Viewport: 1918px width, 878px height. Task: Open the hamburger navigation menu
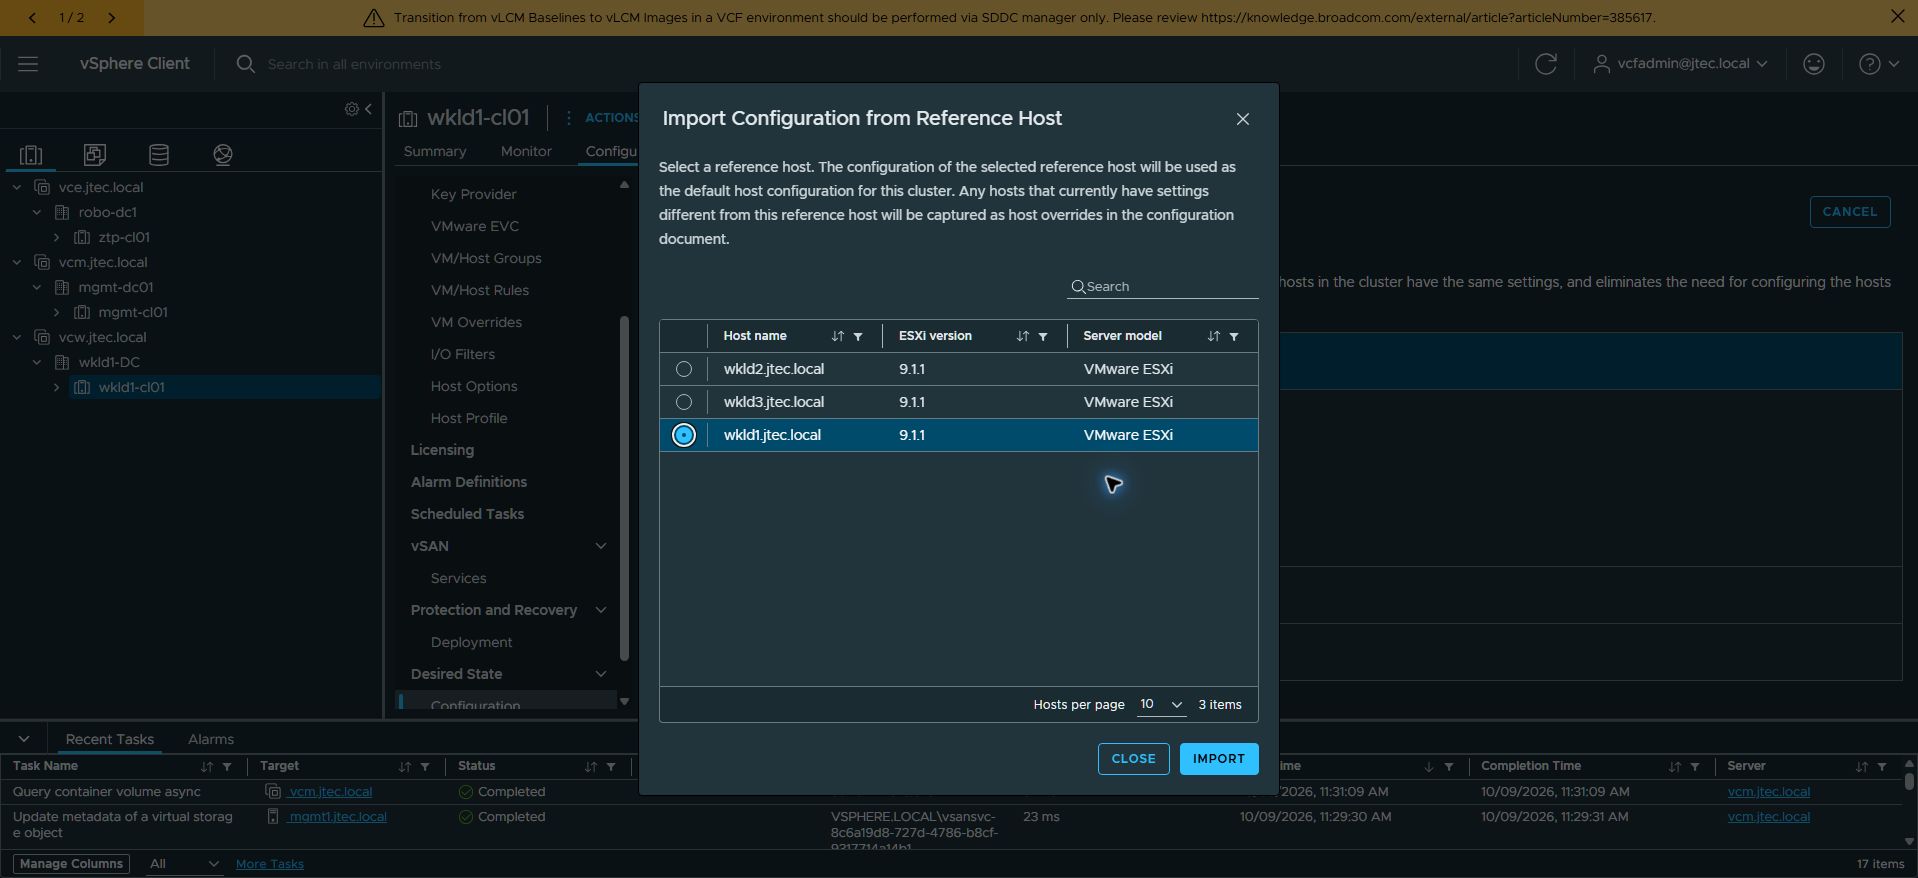(28, 64)
